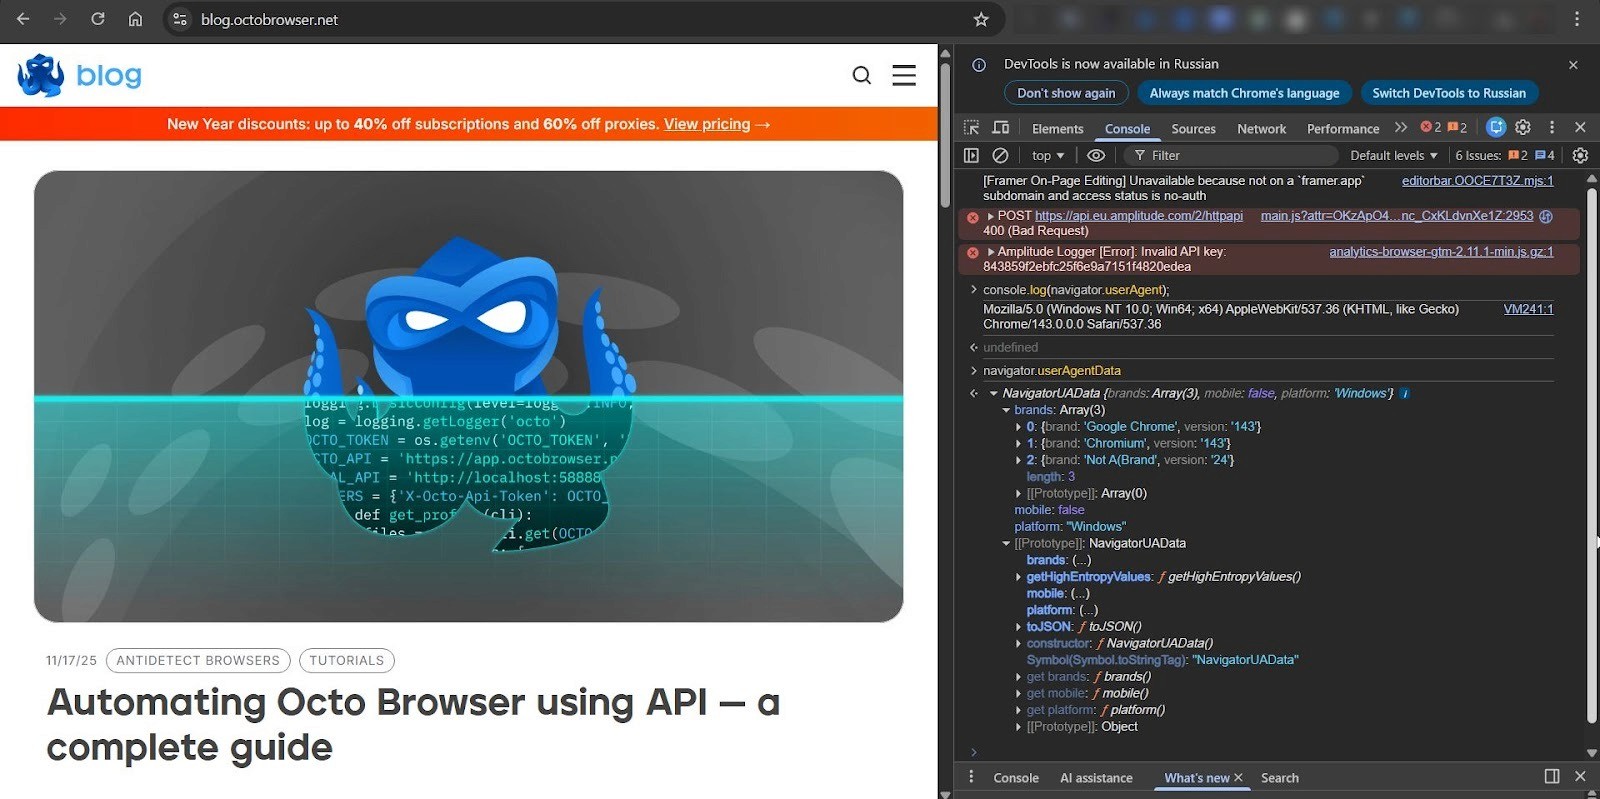Image resolution: width=1600 pixels, height=799 pixels.
Task: Expand the toJSON function node
Action: click(1019, 627)
